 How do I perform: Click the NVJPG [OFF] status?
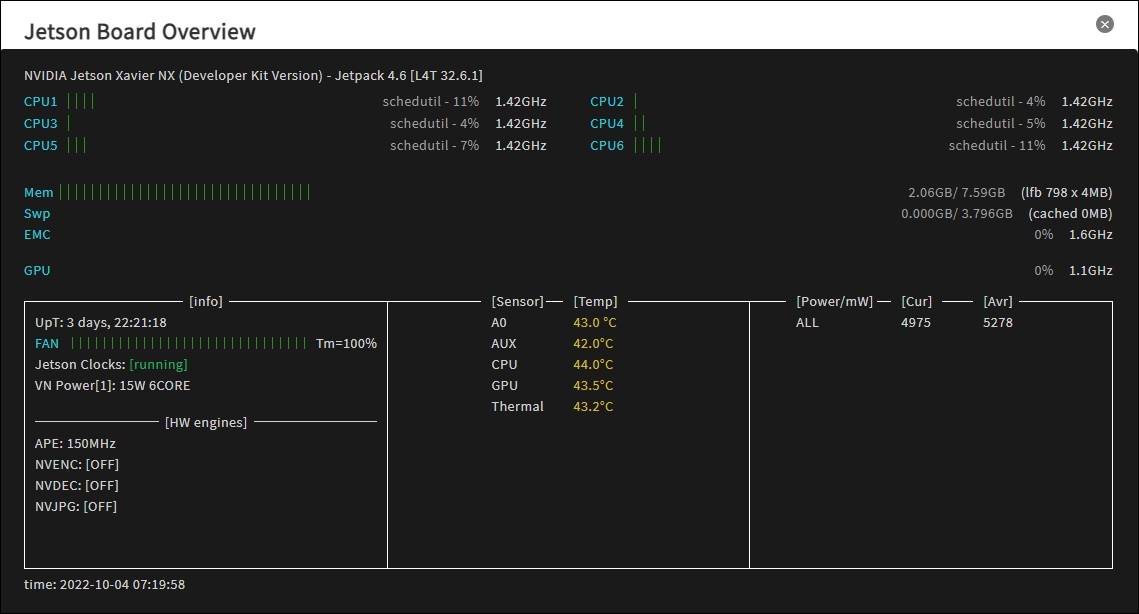(100, 506)
